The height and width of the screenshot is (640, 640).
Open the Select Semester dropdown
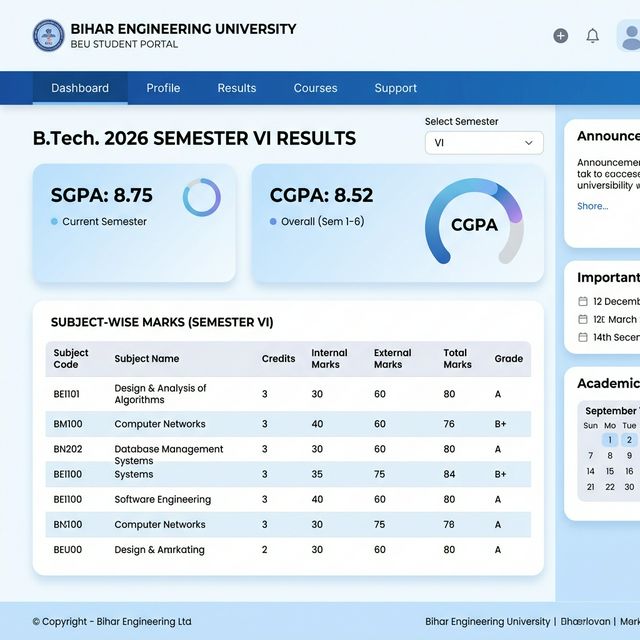484,143
